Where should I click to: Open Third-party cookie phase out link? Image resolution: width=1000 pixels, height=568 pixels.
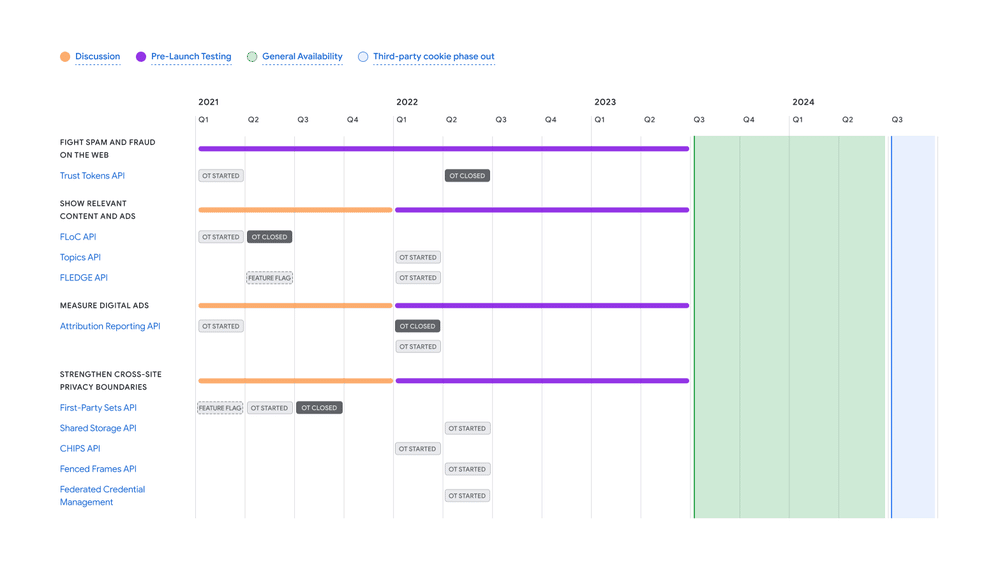pos(433,57)
